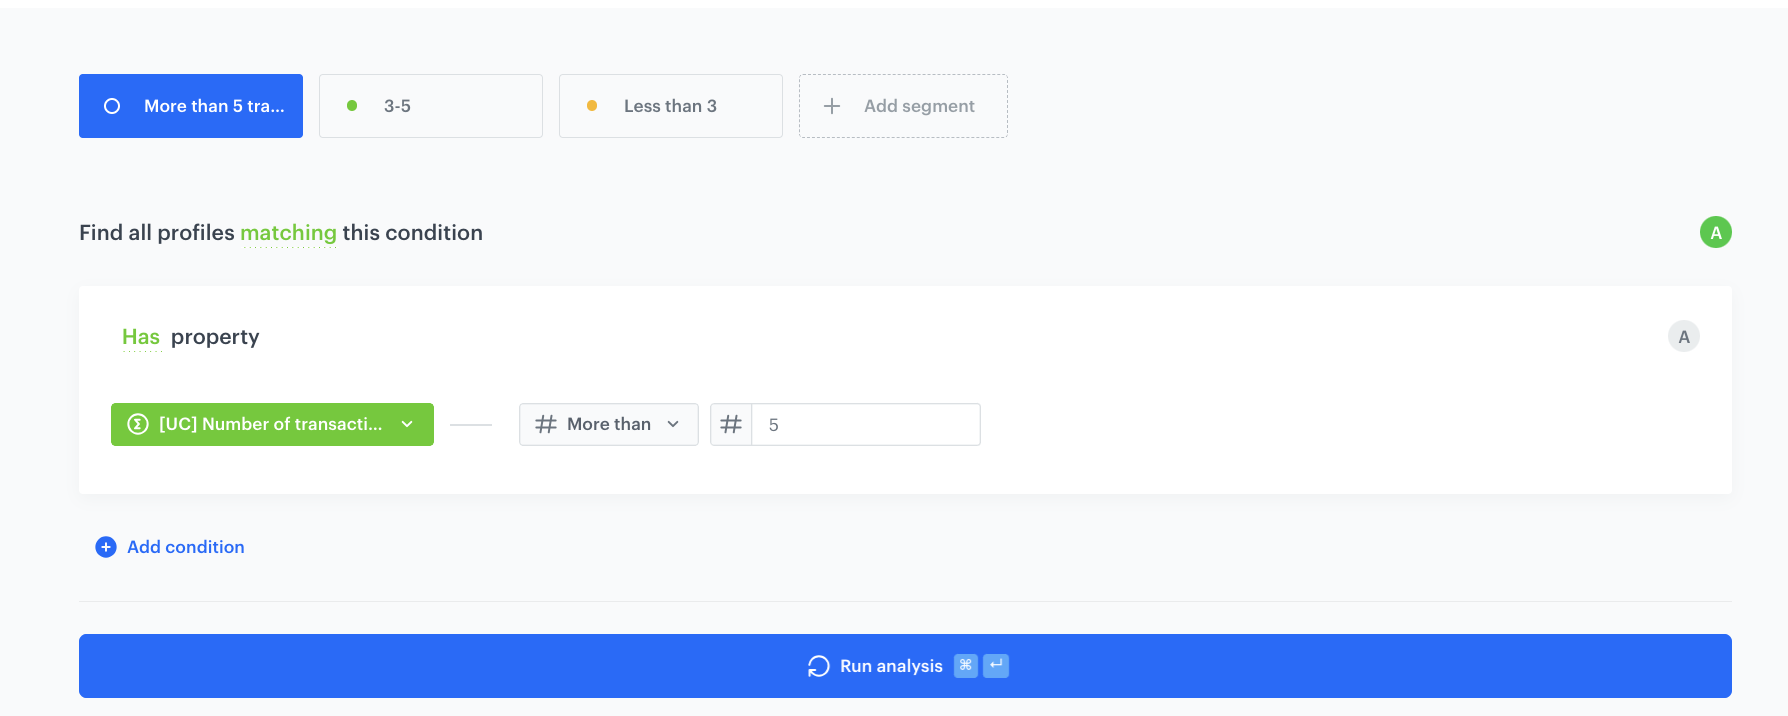
Task: Click the blue plus circle for Add condition
Action: [106, 547]
